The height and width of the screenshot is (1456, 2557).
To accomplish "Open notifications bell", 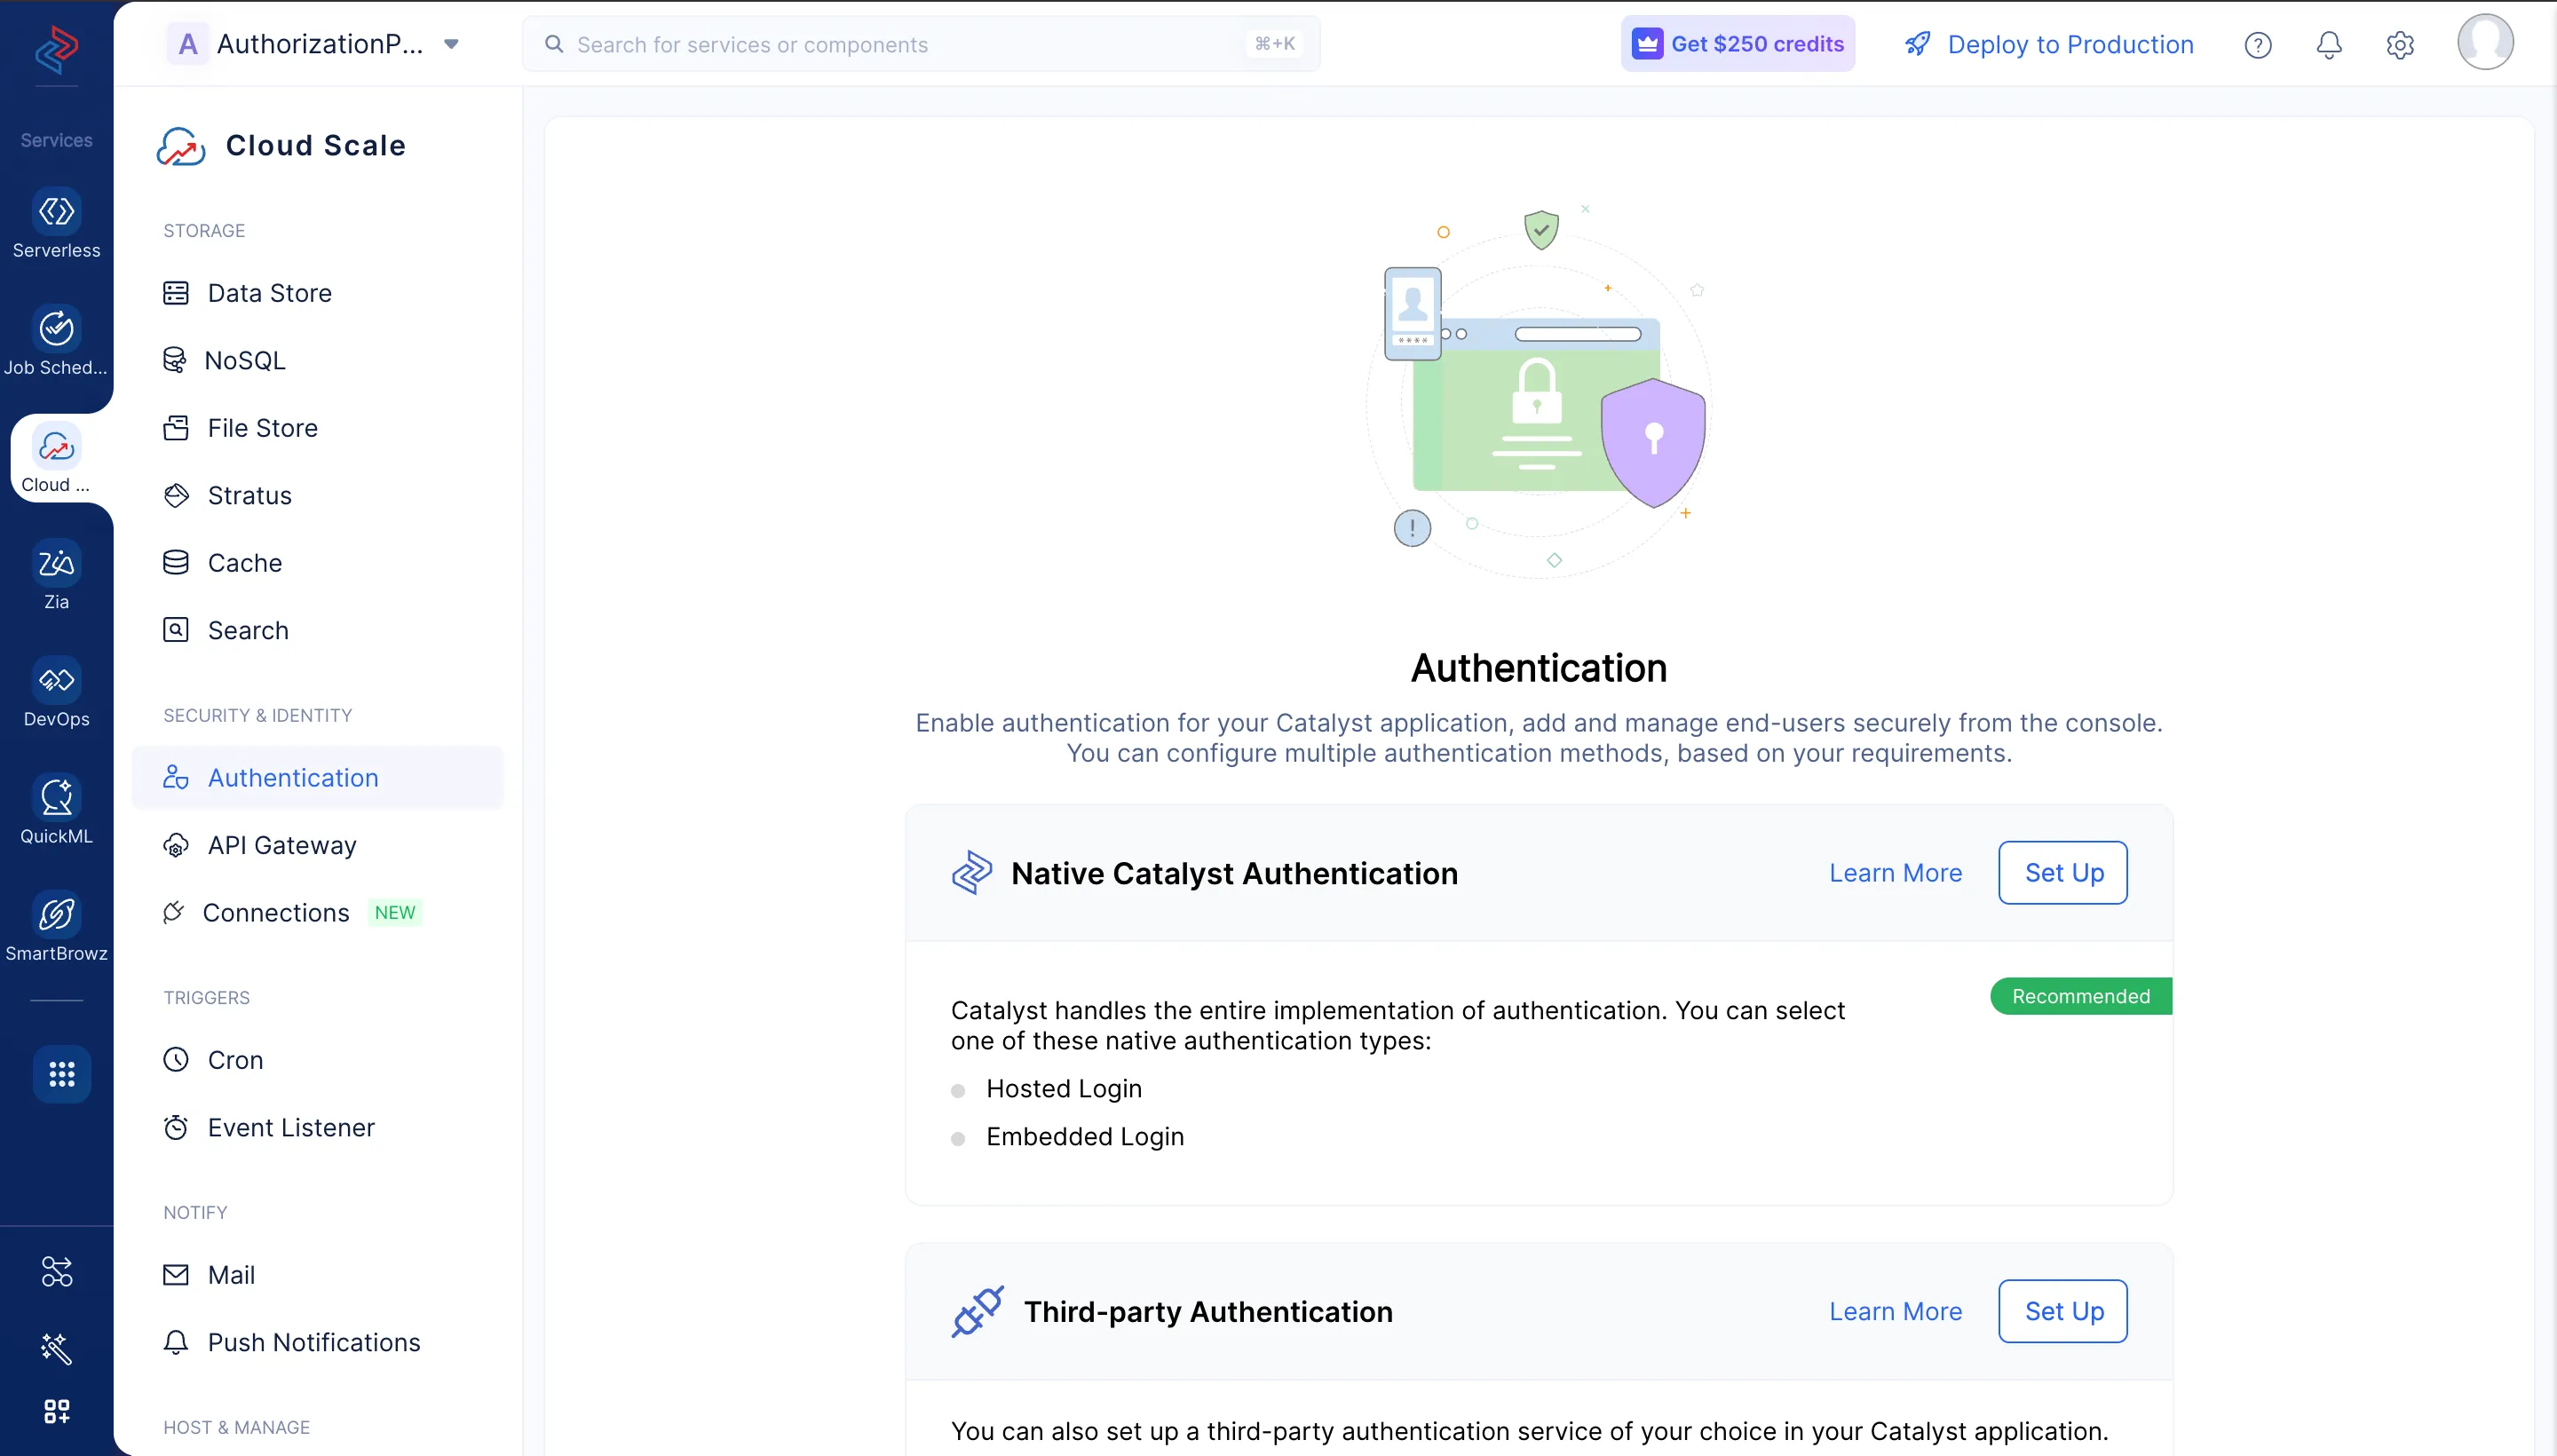I will 2329,44.
